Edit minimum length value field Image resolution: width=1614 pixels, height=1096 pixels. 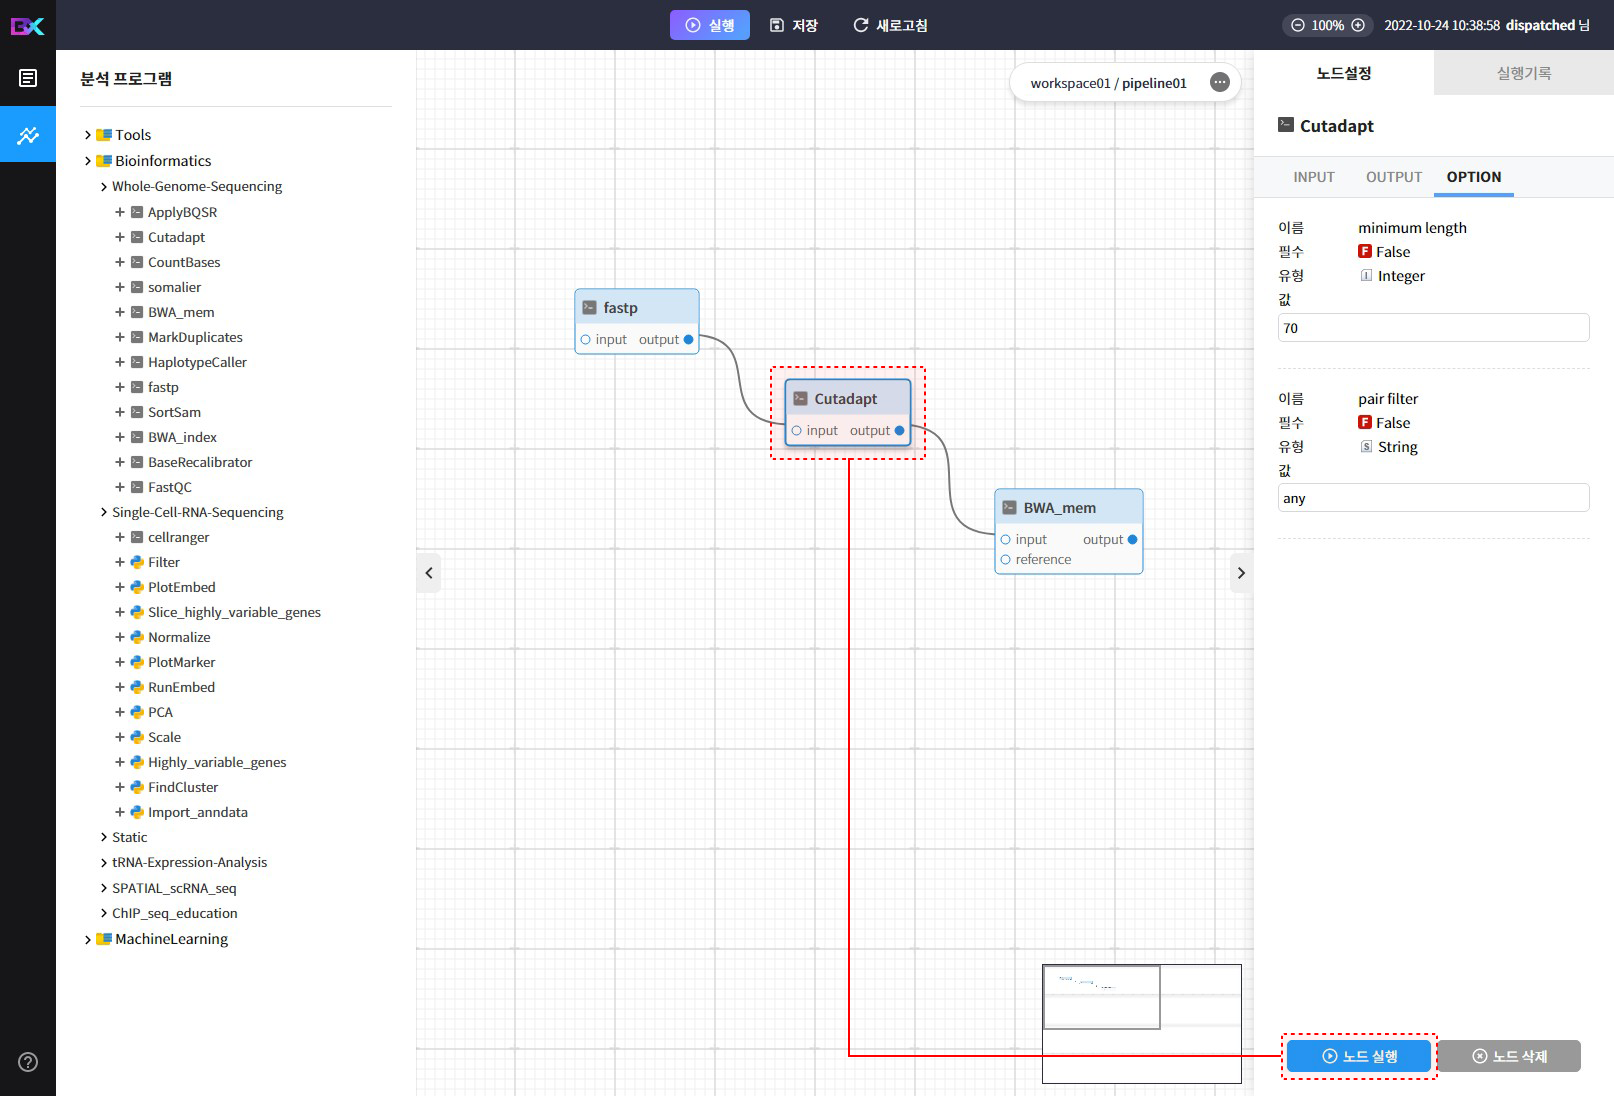tap(1433, 328)
